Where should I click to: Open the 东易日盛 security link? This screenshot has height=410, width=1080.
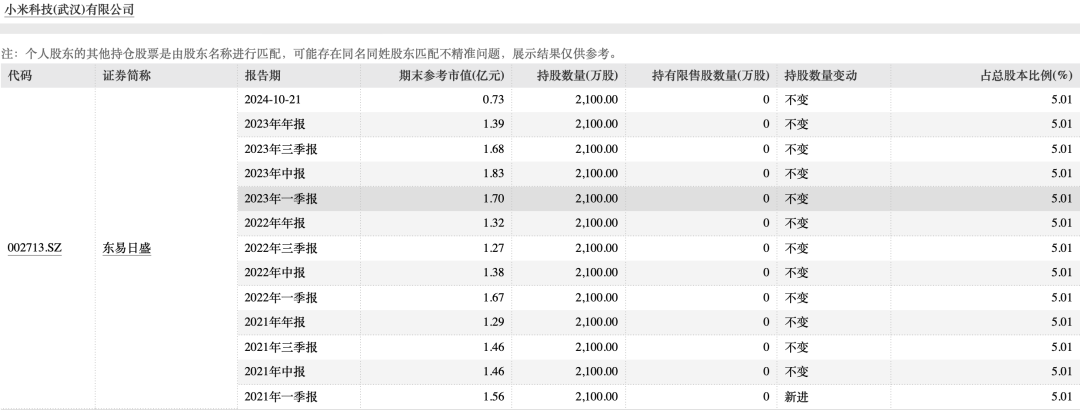(x=127, y=248)
